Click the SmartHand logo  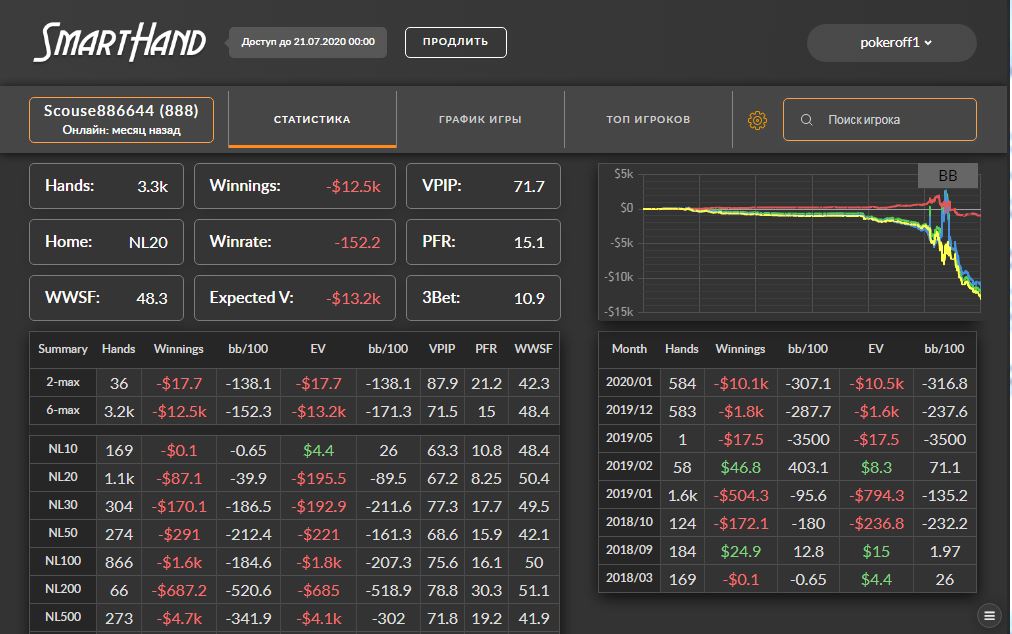point(120,43)
